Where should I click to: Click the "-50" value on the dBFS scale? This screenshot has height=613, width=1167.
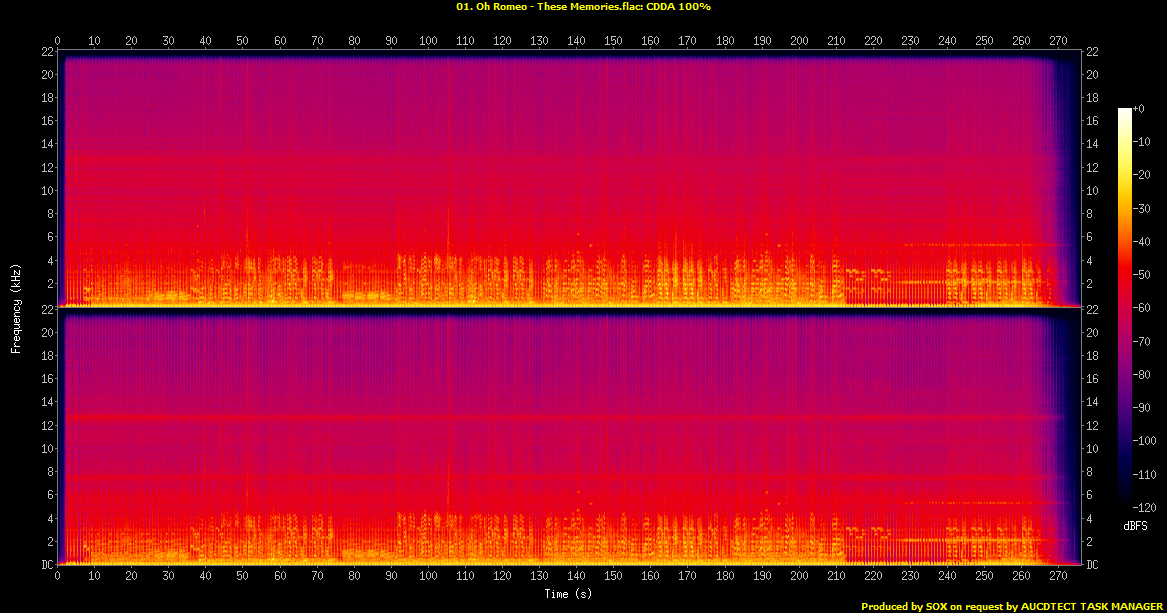coord(1142,275)
